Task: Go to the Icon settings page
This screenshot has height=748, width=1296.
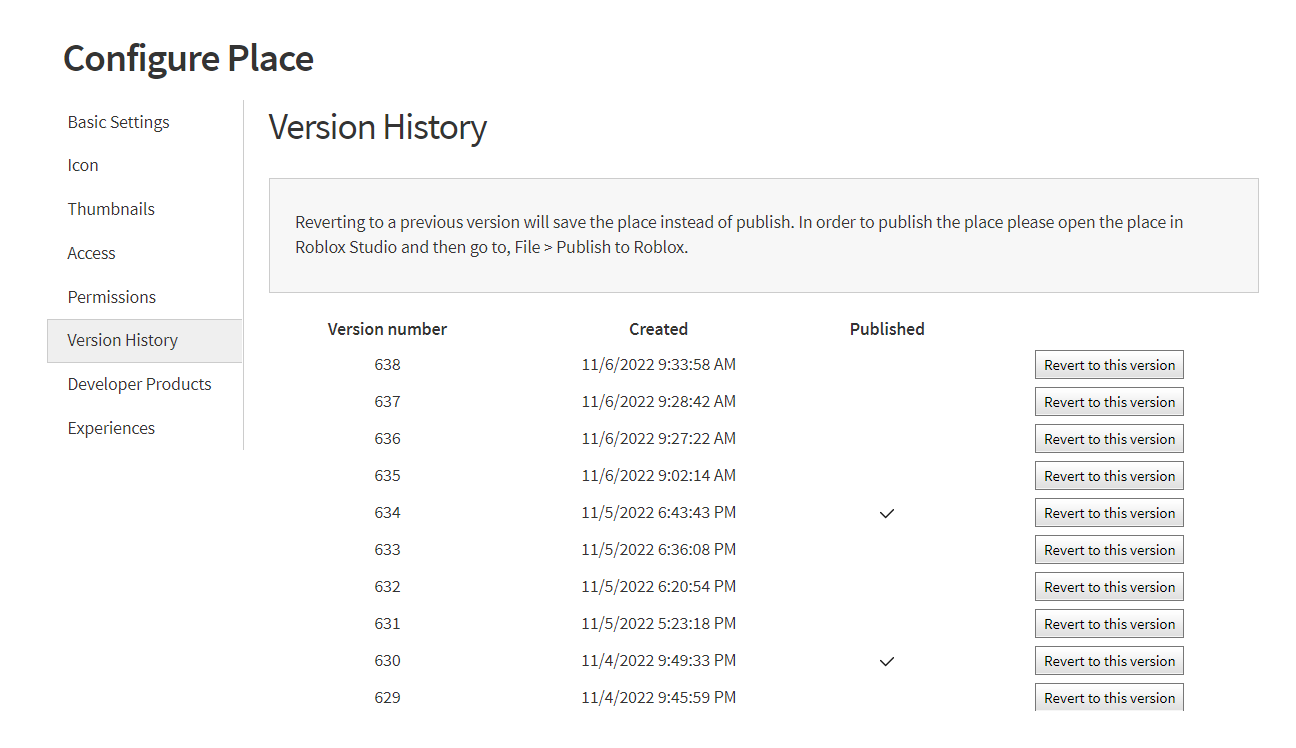Action: pyautogui.click(x=83, y=166)
